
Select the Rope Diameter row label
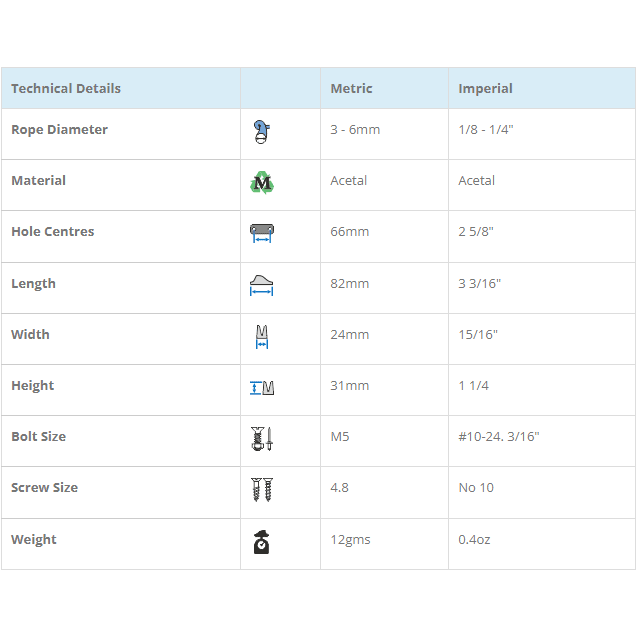coord(59,129)
